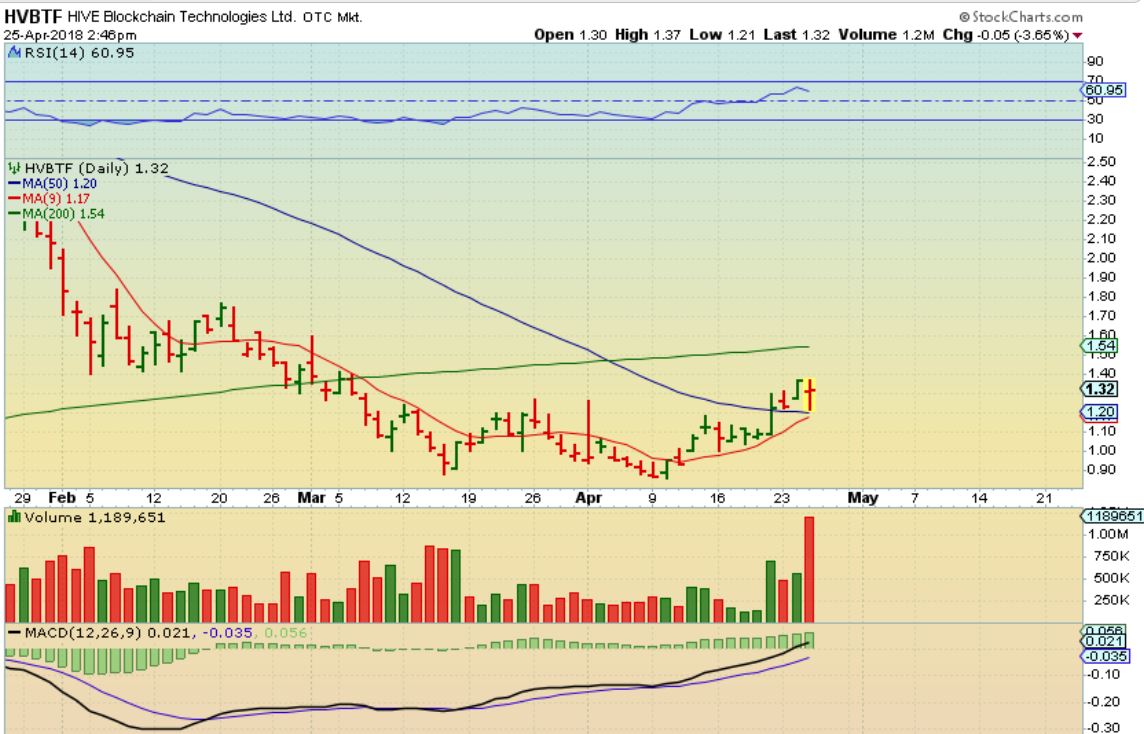The image size is (1144, 734).
Task: Click the MACD legend icon
Action: (x=14, y=632)
